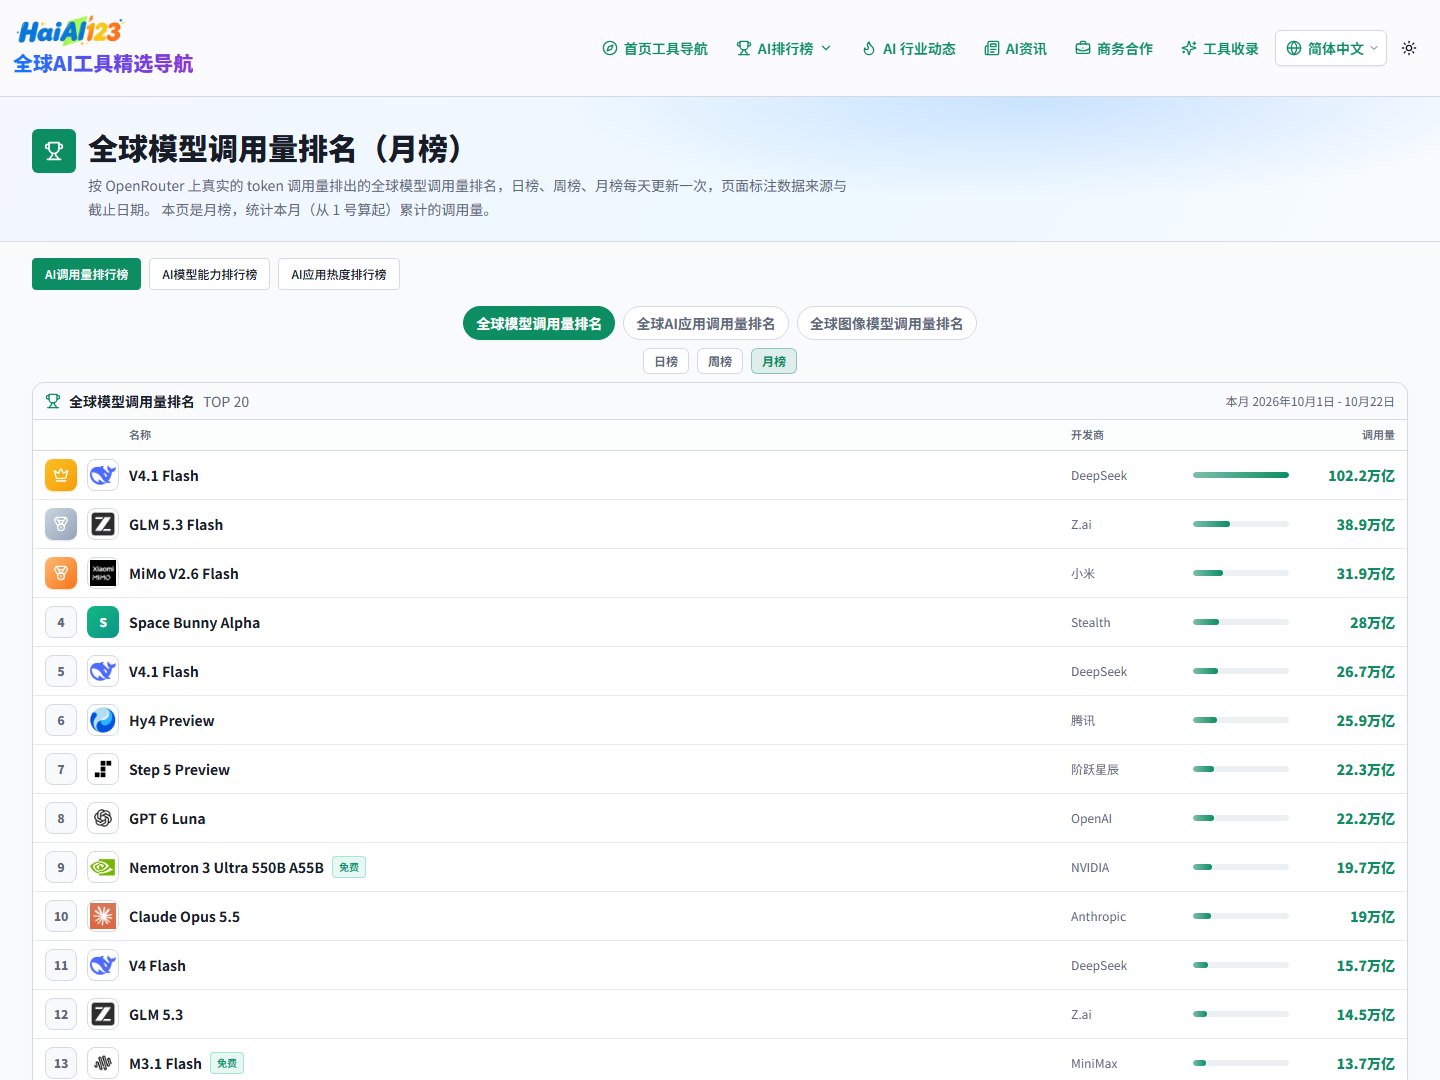
Task: Click DeepSeek logo in the 102.2万亿 row
Action: 103,475
